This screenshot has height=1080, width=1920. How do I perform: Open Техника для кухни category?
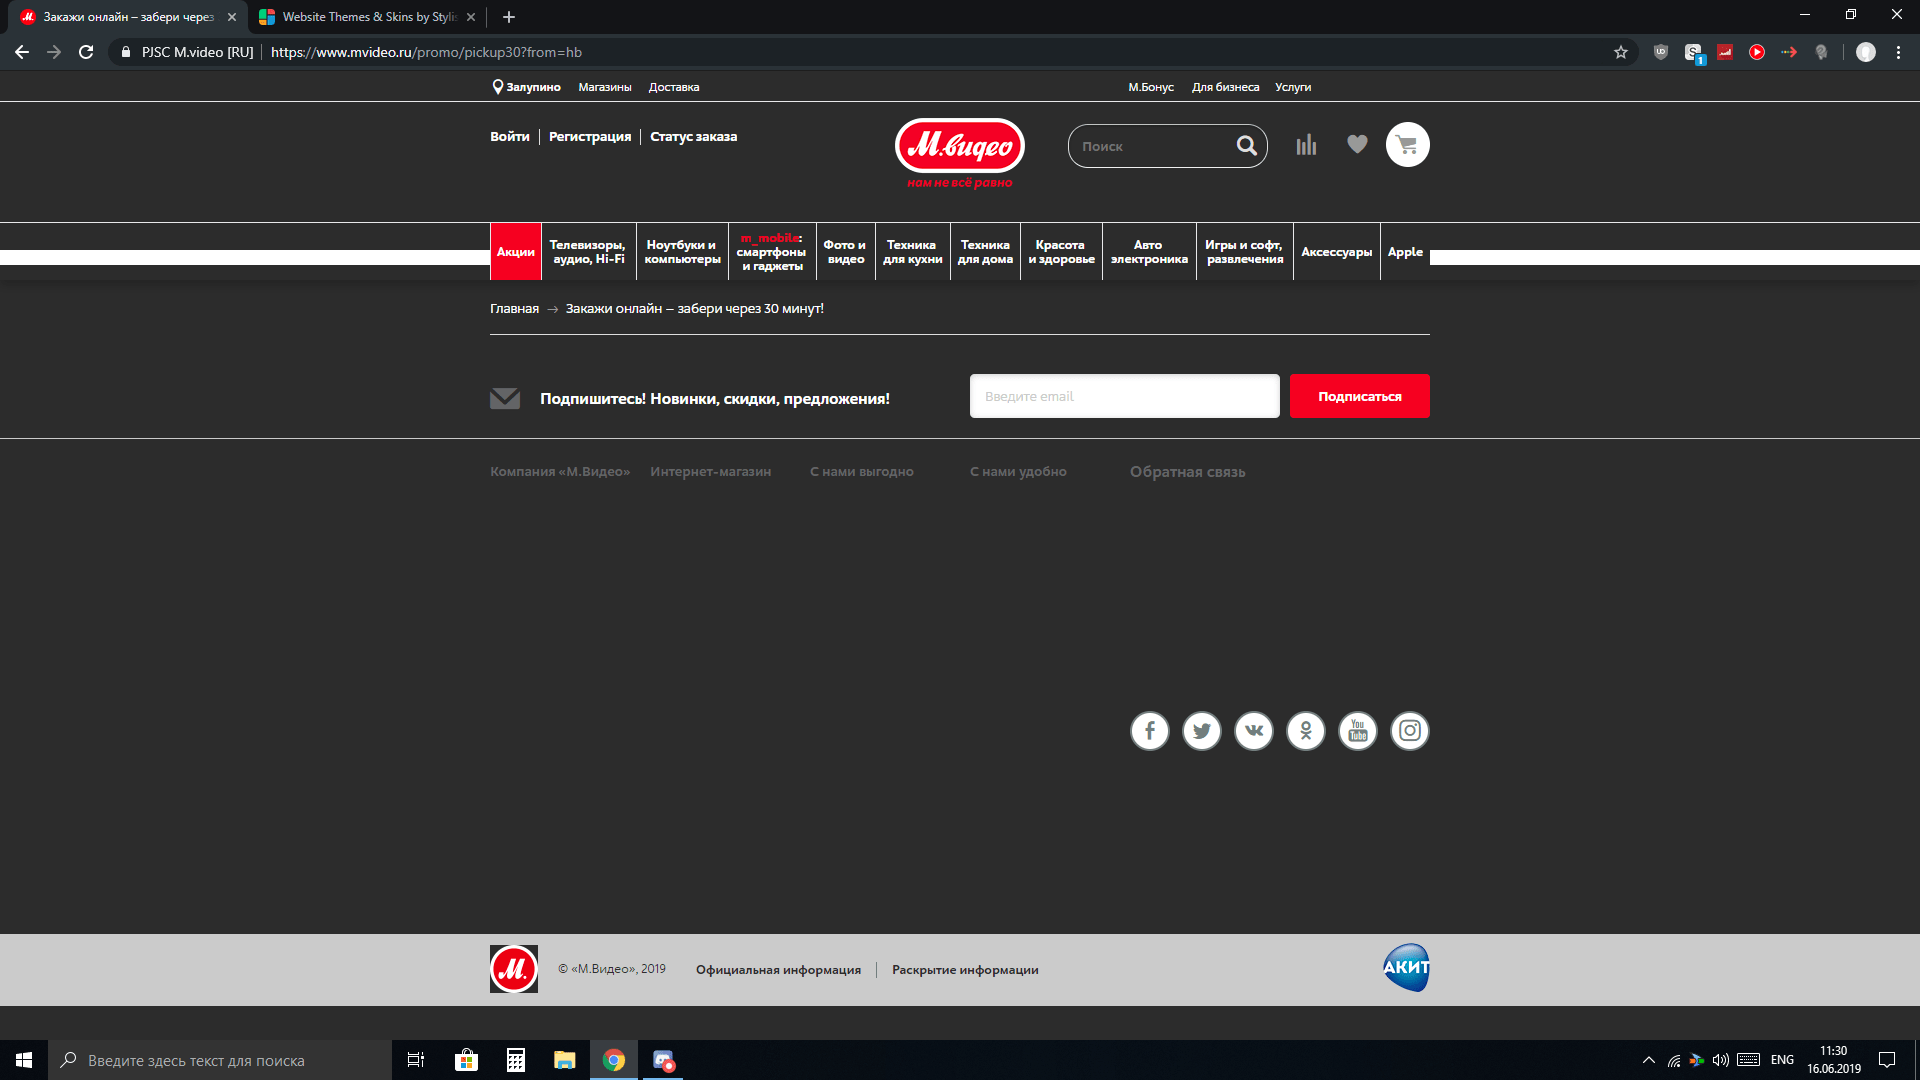912,252
